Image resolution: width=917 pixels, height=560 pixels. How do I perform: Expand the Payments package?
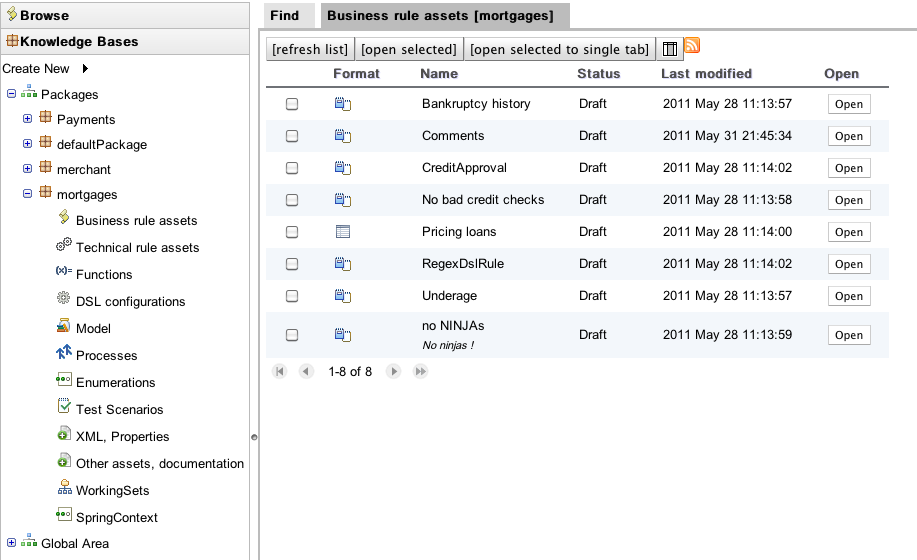click(x=28, y=119)
